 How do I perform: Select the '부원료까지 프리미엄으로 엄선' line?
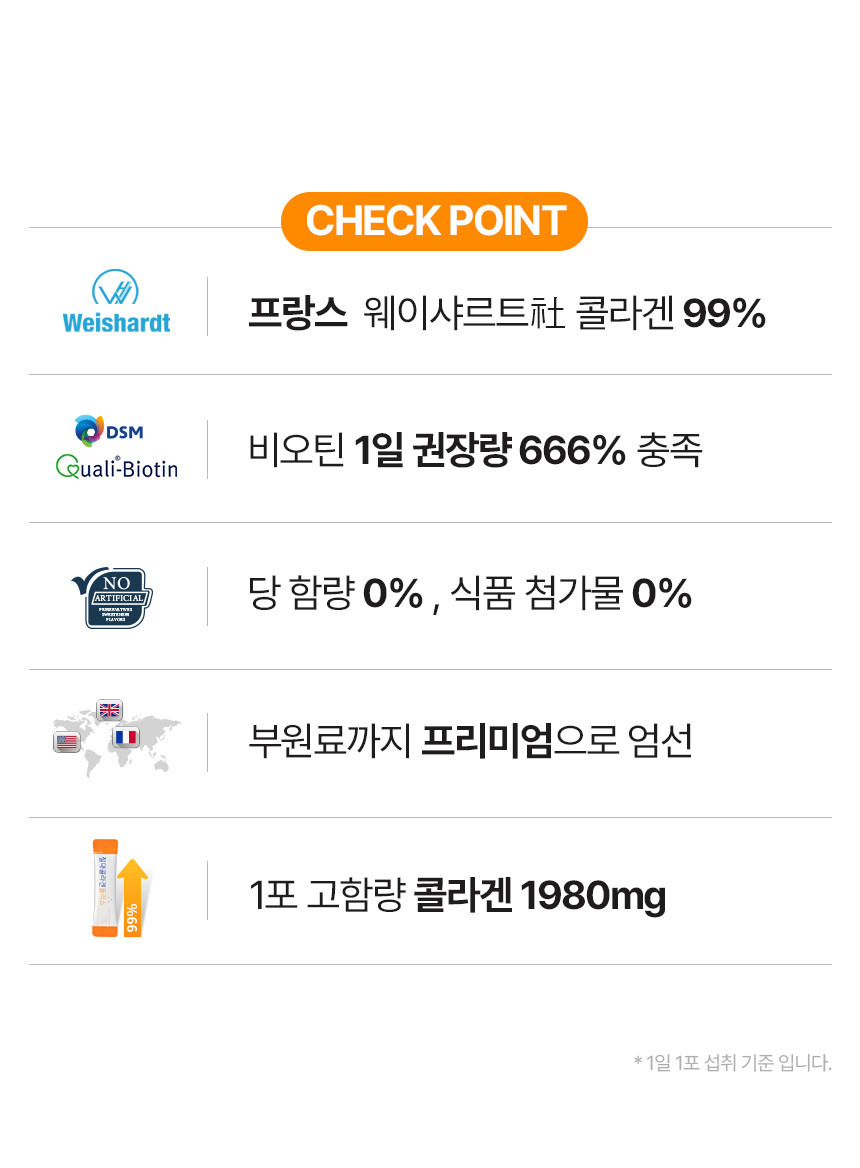pos(470,742)
